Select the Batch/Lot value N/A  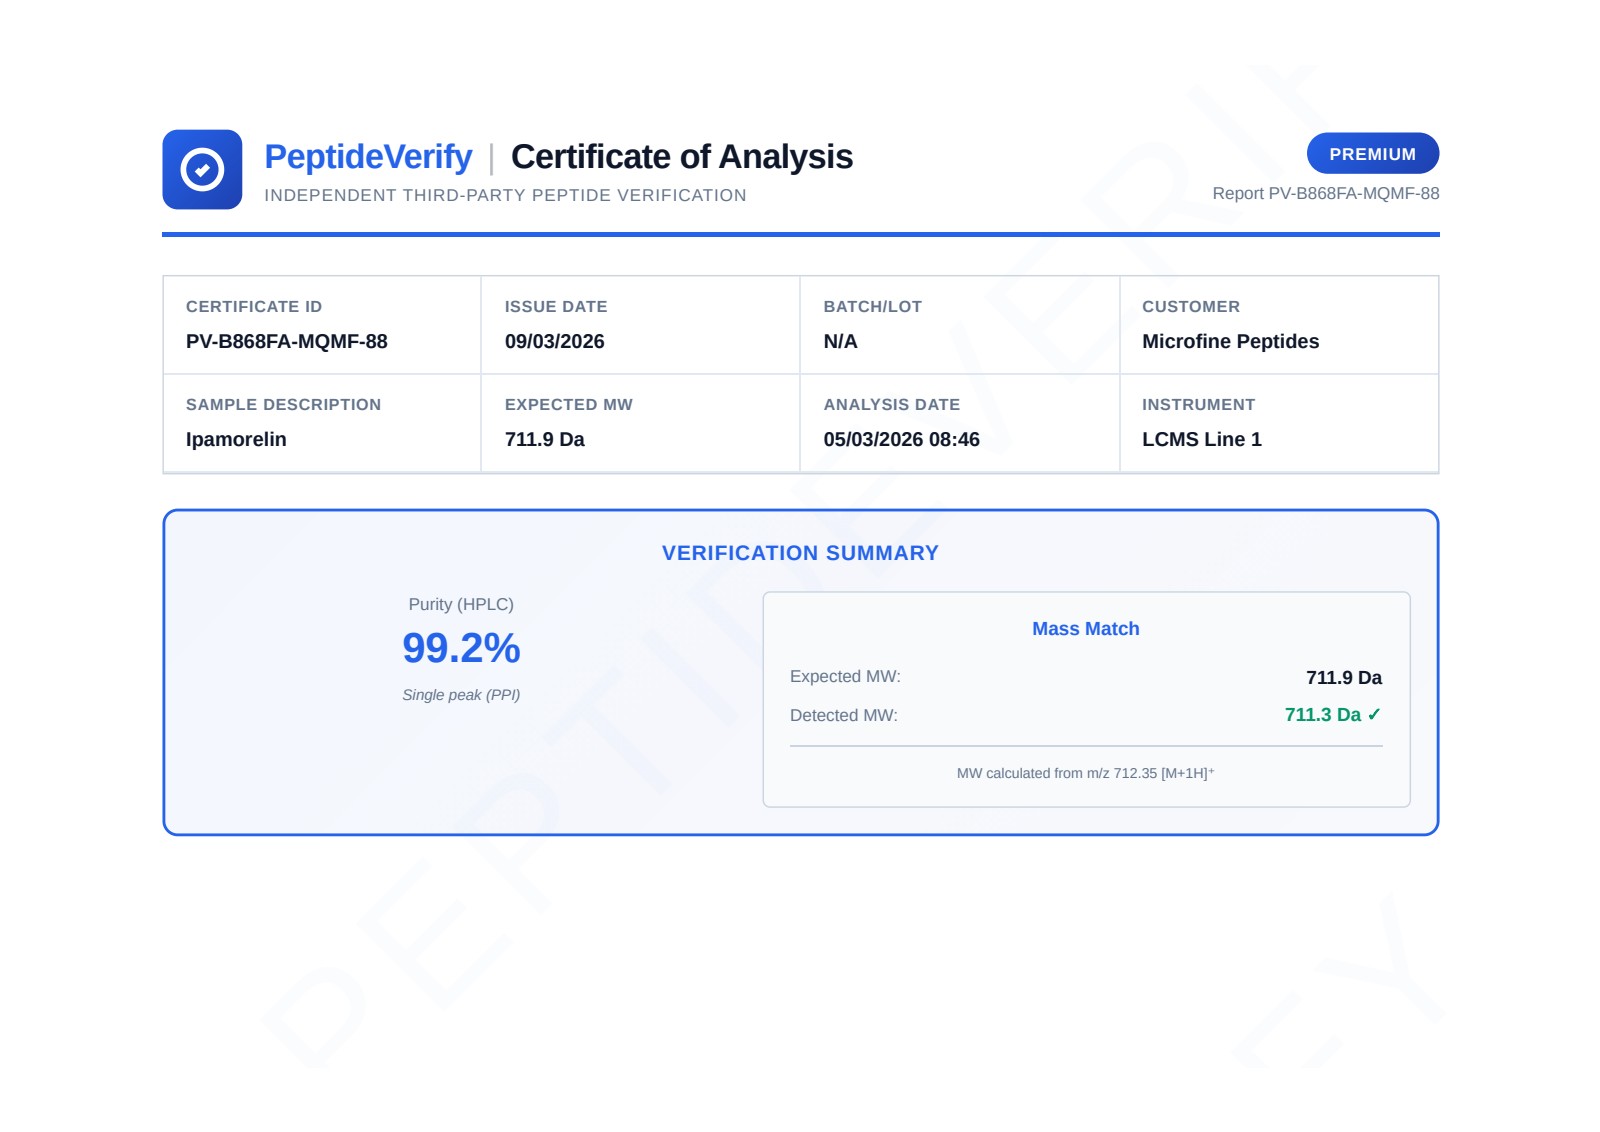840,341
